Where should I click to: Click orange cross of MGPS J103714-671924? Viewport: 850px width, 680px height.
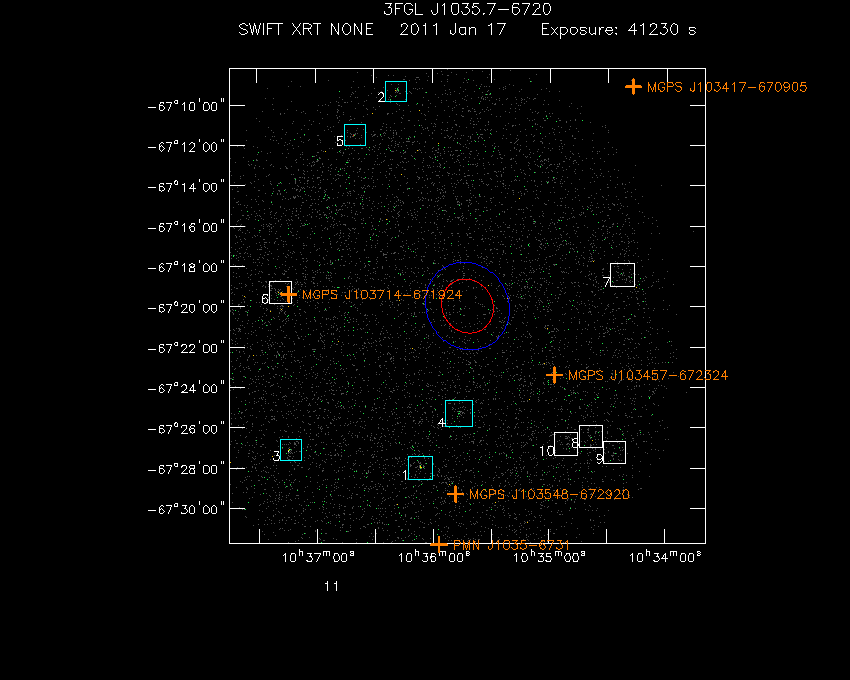click(288, 294)
